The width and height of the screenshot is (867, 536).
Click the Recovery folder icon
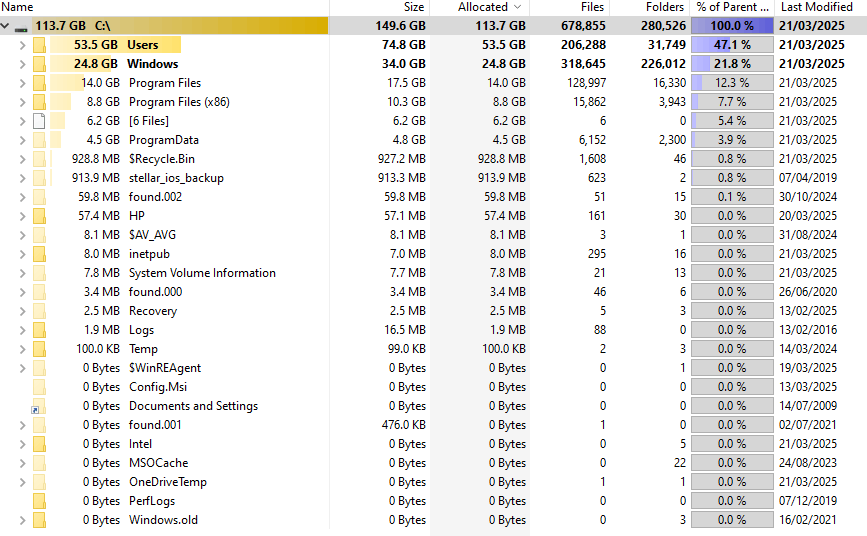[x=39, y=311]
